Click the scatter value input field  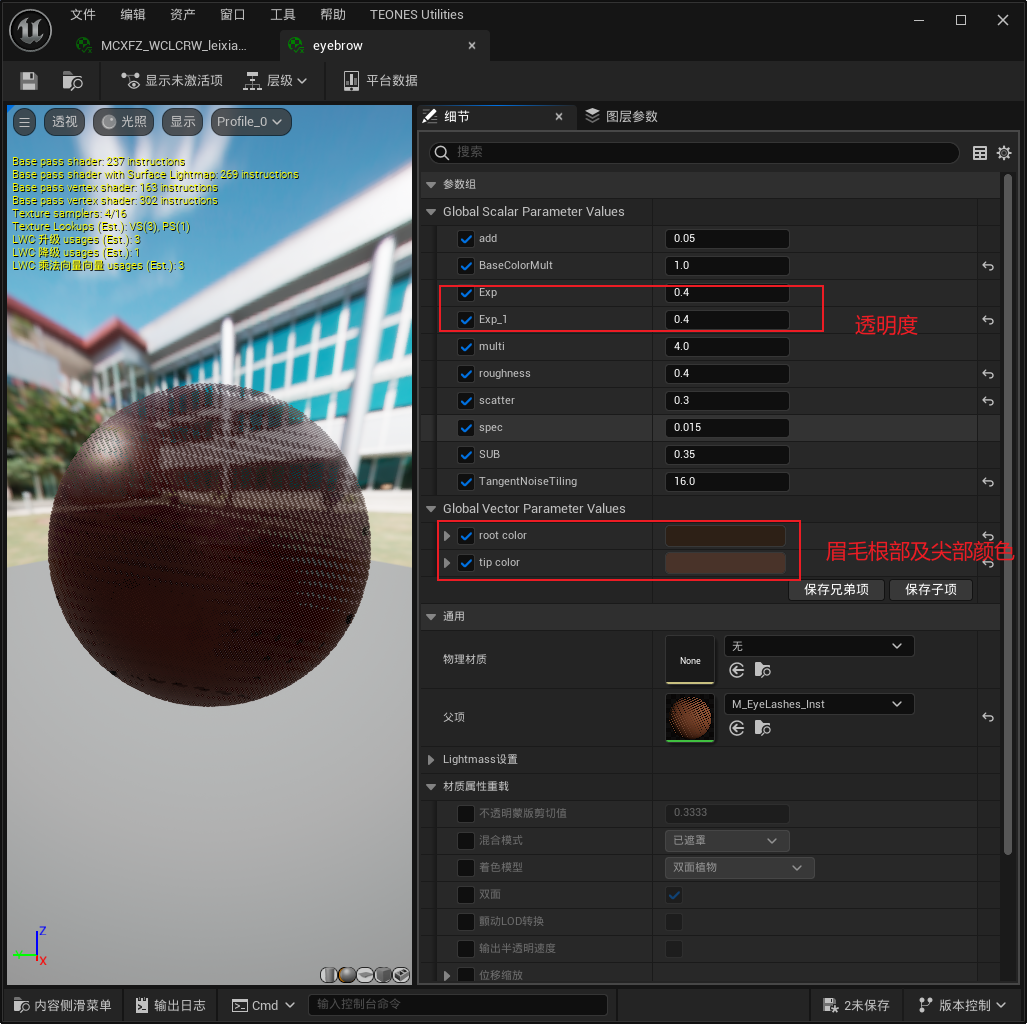pos(727,401)
